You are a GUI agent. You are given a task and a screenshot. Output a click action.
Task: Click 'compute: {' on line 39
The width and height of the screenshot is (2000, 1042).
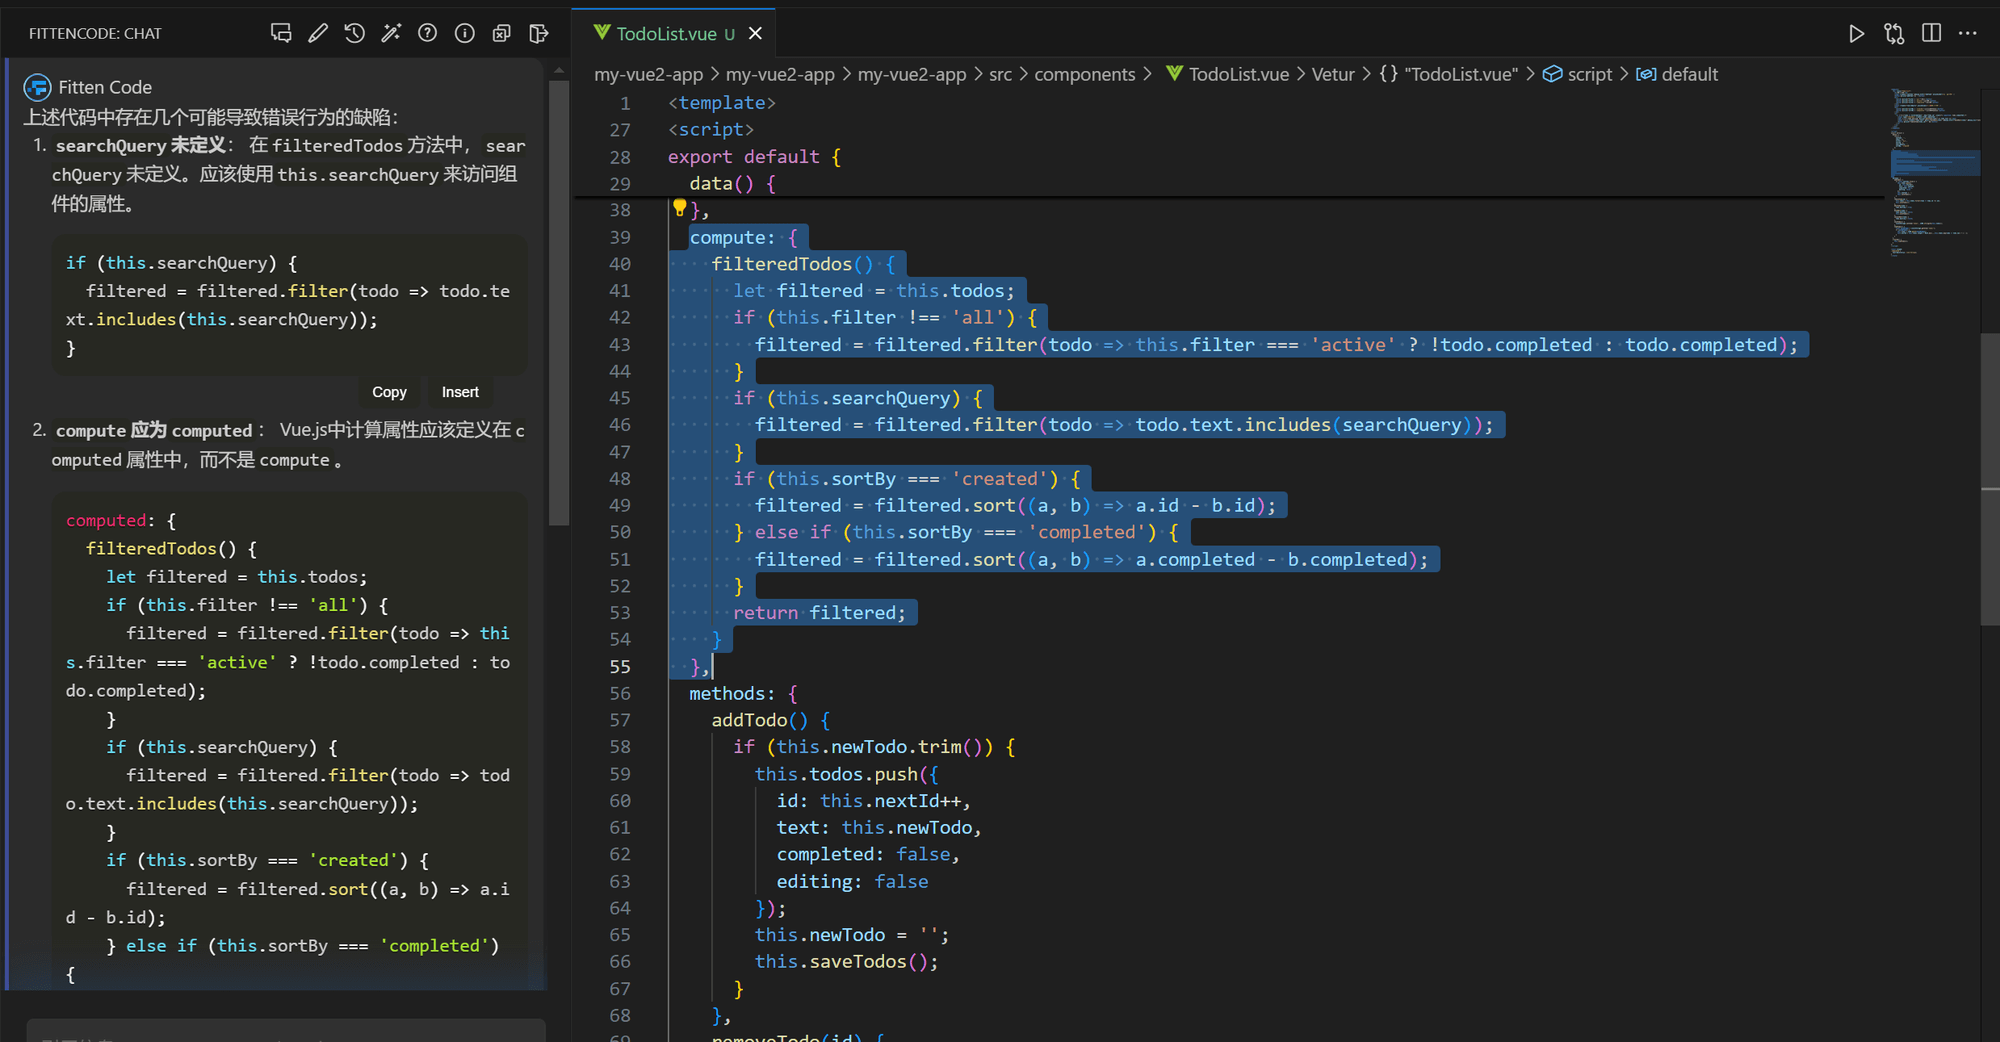[743, 237]
